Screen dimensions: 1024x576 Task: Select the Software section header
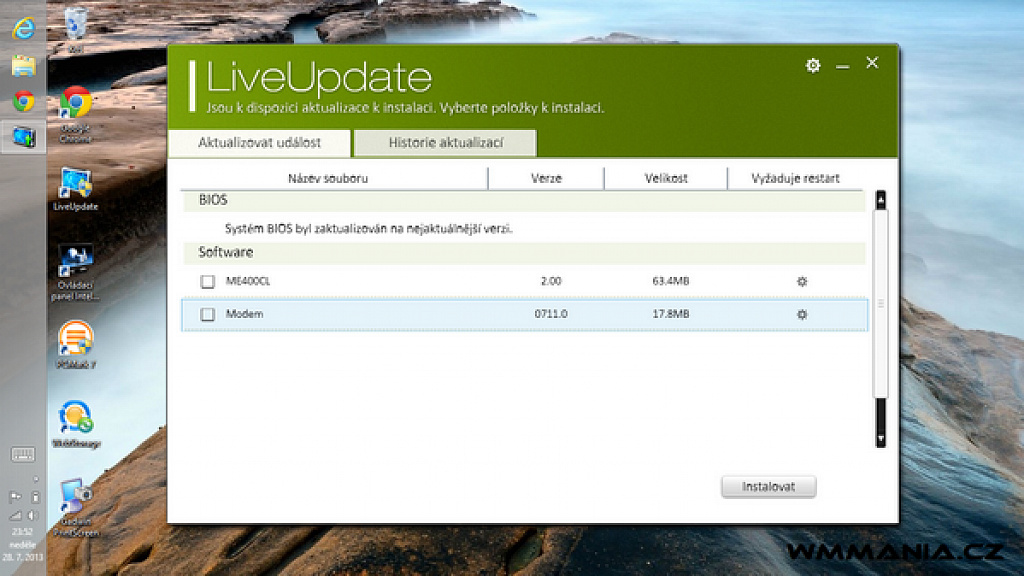coord(524,253)
